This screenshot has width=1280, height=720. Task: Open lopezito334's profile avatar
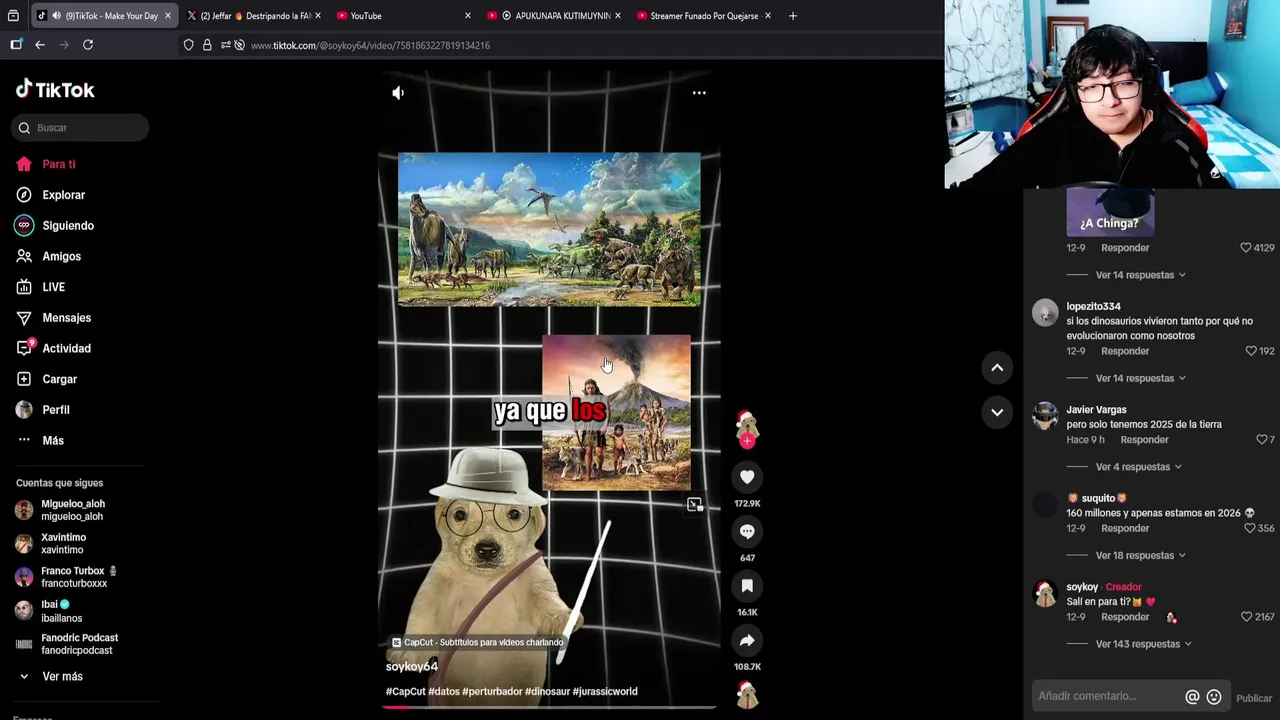coord(1045,313)
